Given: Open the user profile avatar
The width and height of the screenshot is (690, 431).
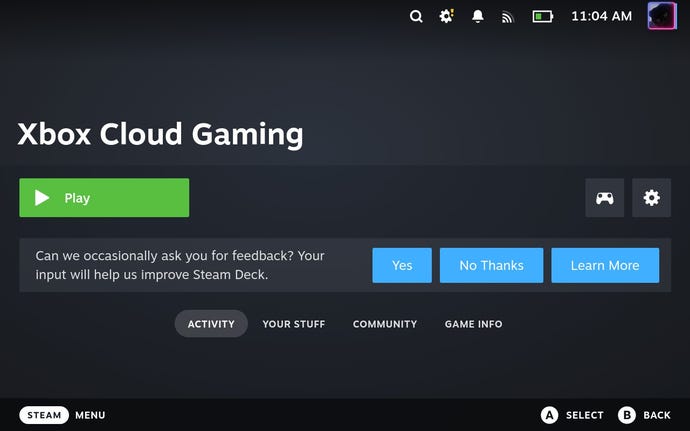Looking at the screenshot, I should (662, 16).
